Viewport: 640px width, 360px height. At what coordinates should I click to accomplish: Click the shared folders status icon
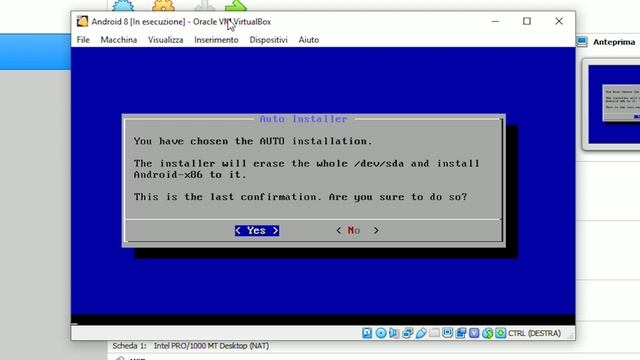pos(434,333)
